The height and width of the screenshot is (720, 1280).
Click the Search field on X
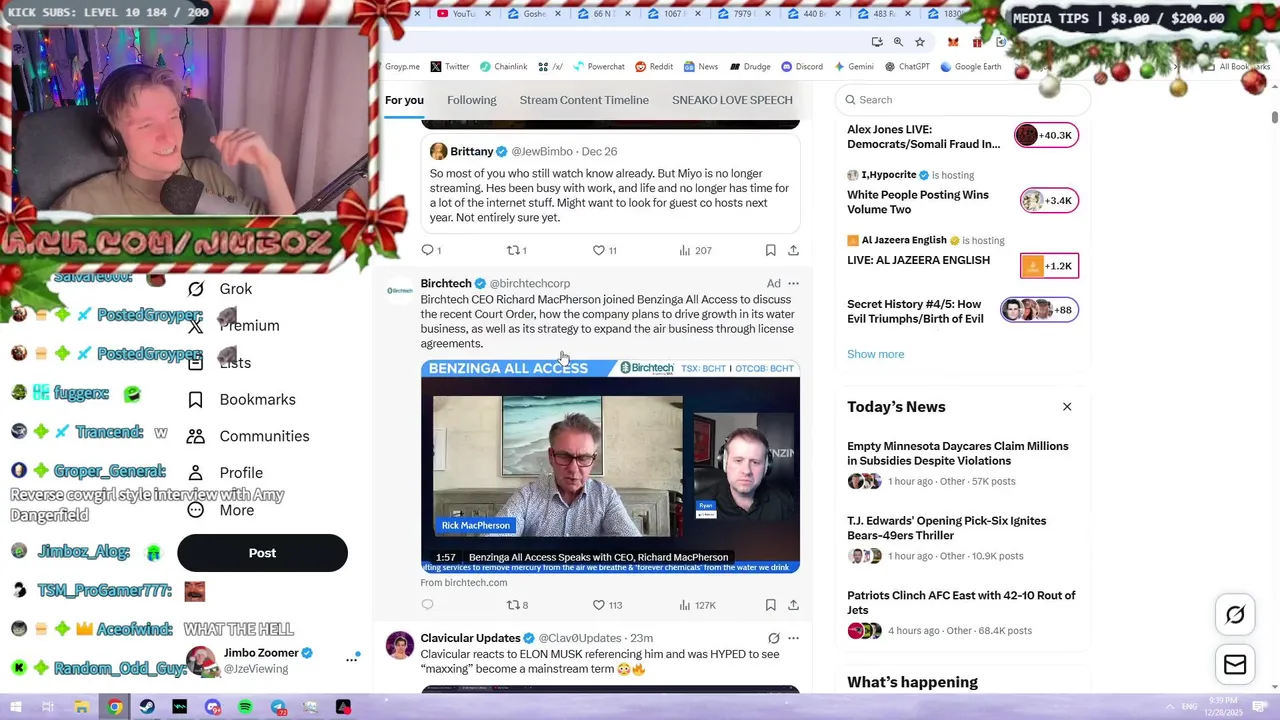[962, 100]
